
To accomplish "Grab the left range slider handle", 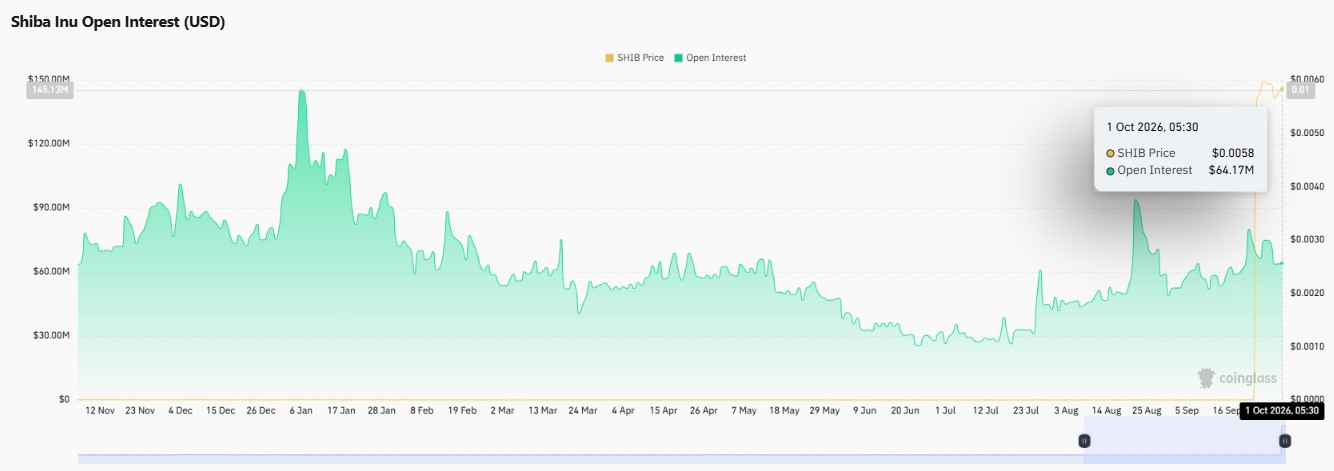I will click(1084, 440).
